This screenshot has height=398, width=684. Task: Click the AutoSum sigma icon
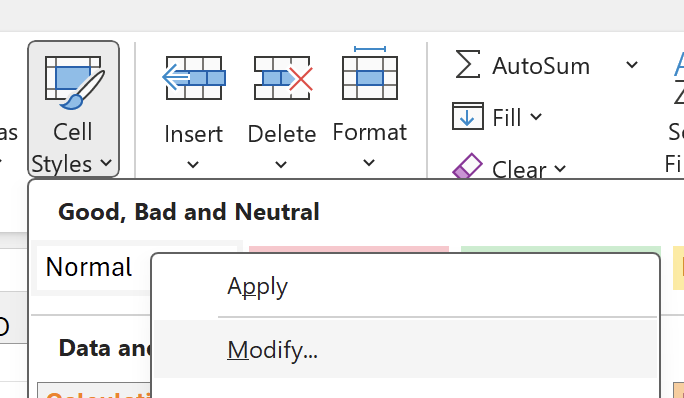(x=468, y=64)
